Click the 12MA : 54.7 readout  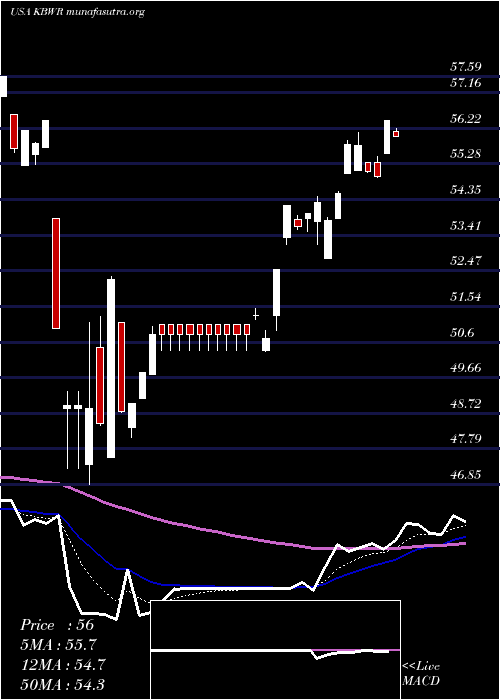pos(62,664)
